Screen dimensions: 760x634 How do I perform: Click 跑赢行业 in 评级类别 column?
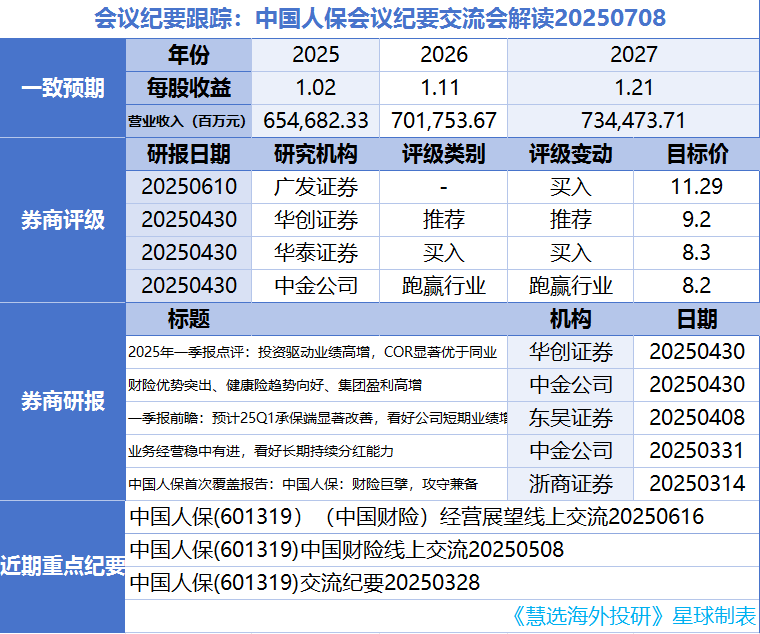tap(443, 286)
